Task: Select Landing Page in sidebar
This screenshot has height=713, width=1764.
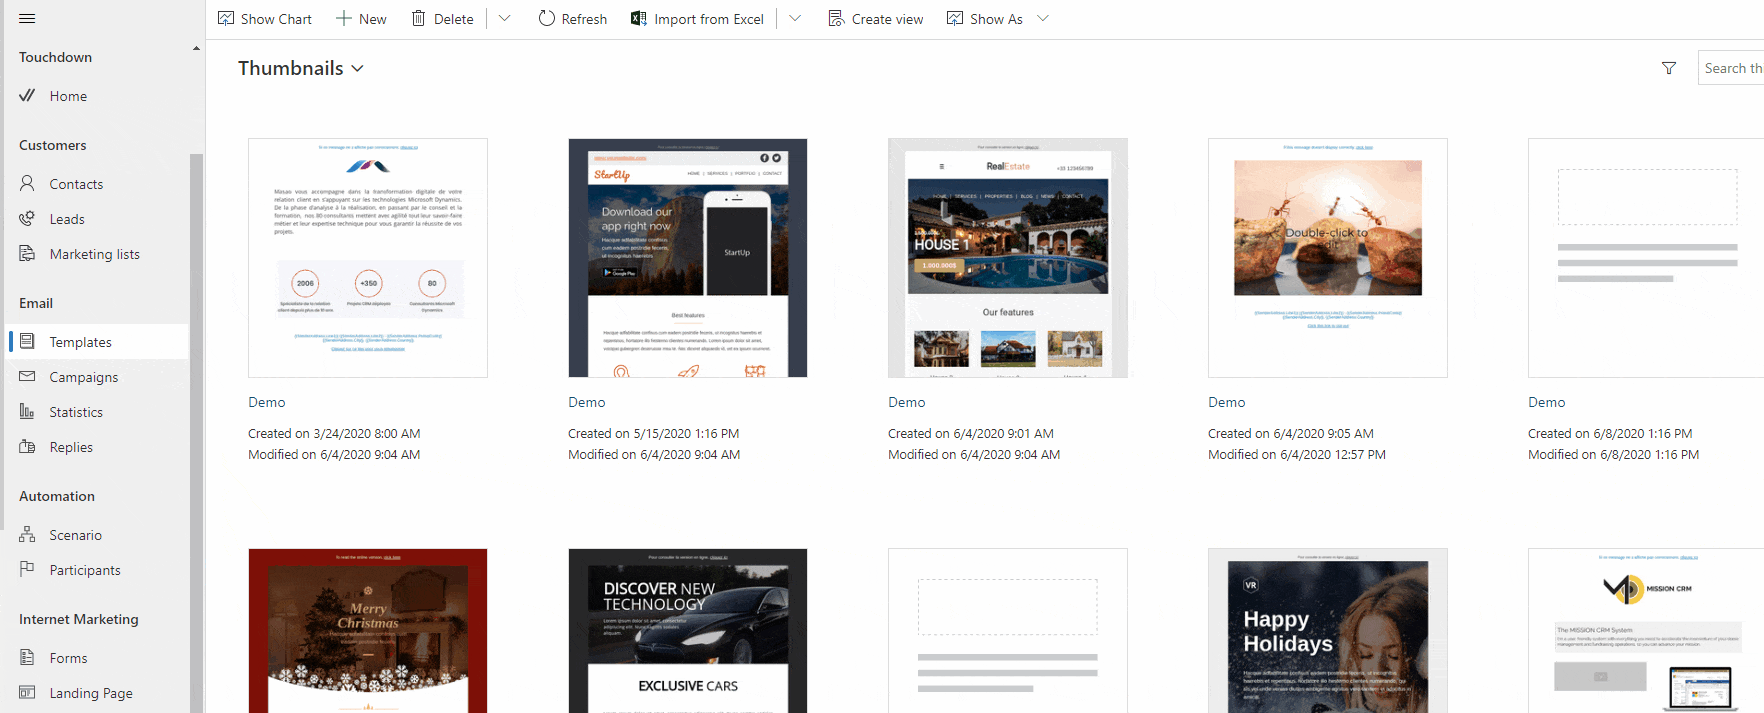Action: [x=91, y=693]
